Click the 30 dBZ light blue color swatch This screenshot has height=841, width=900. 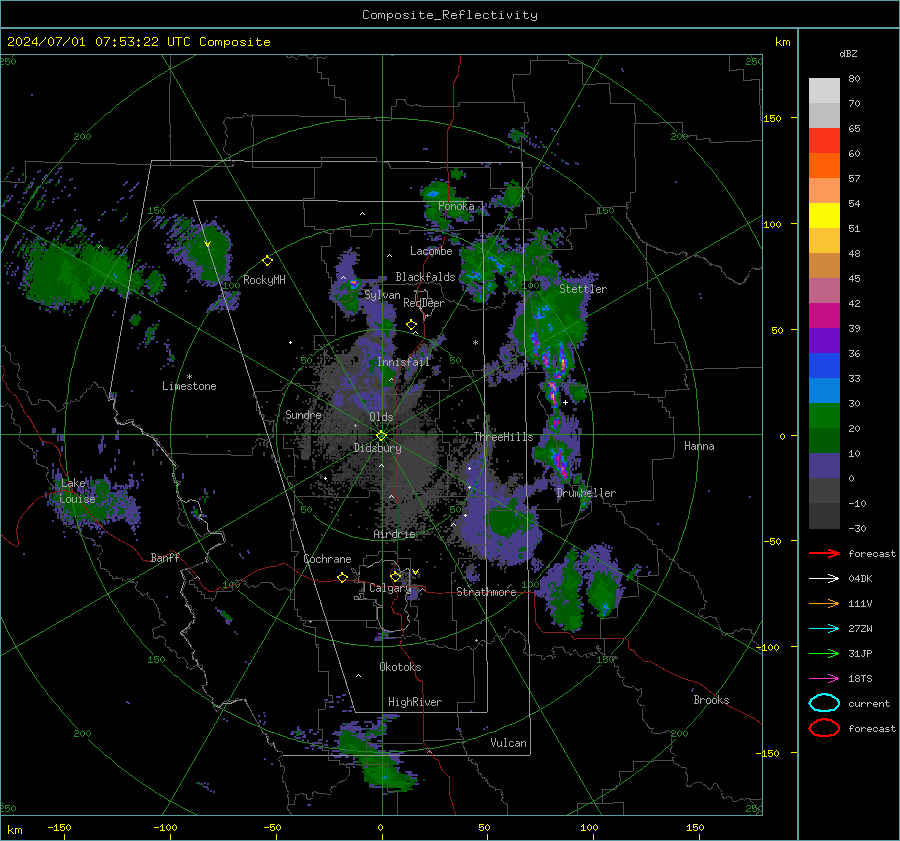(x=824, y=390)
